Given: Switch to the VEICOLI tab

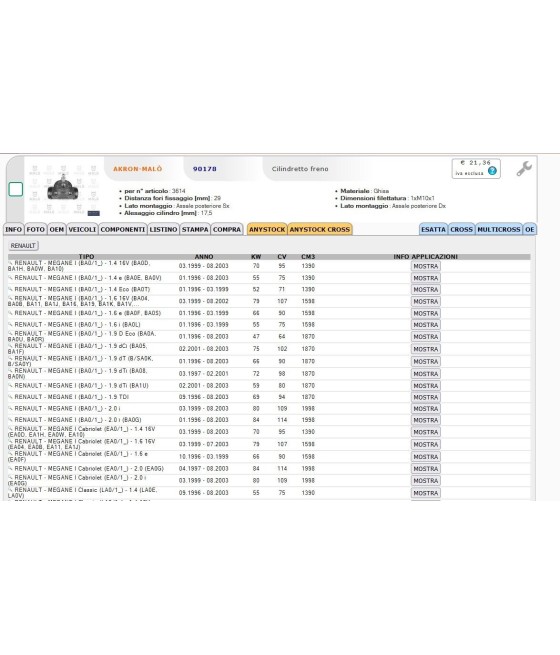Looking at the screenshot, I should [82, 229].
